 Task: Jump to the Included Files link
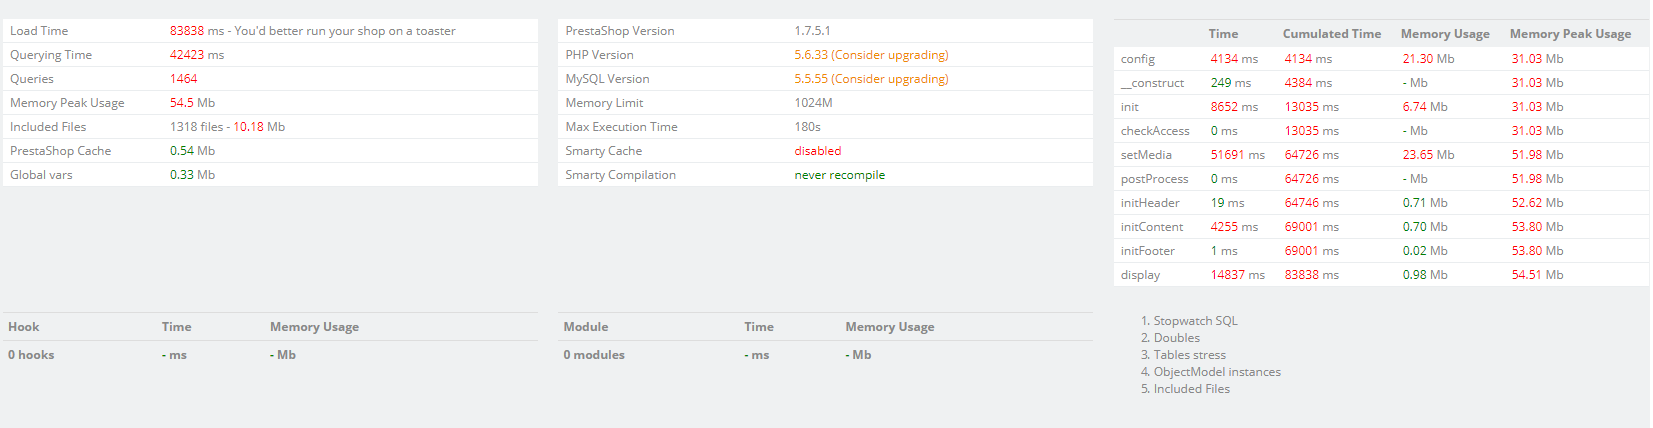1191,389
